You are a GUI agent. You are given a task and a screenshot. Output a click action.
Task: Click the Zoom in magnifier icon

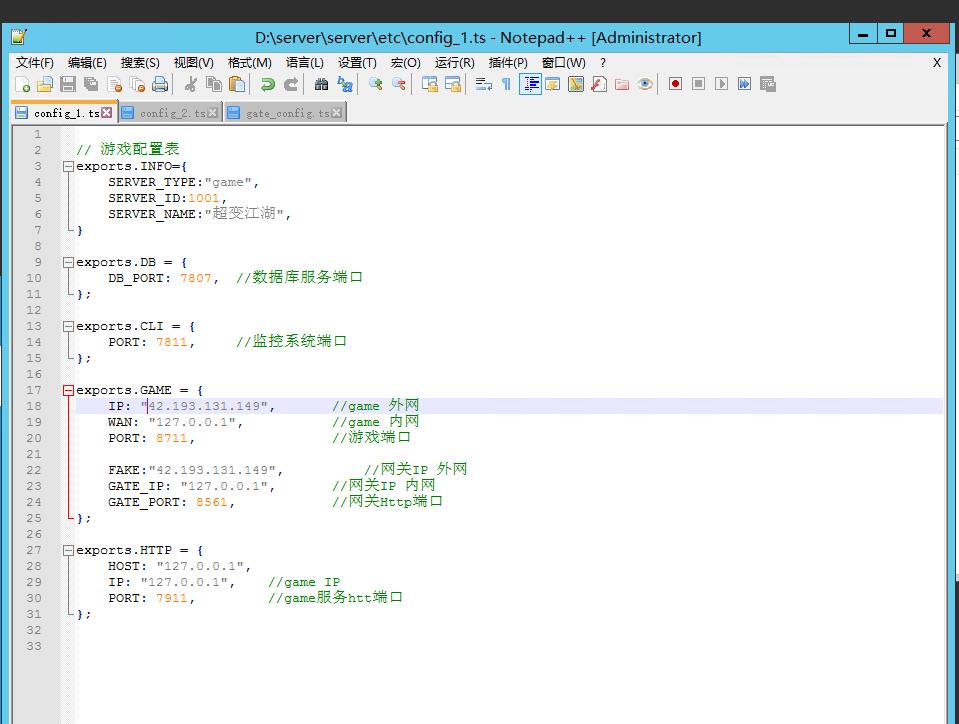375,85
